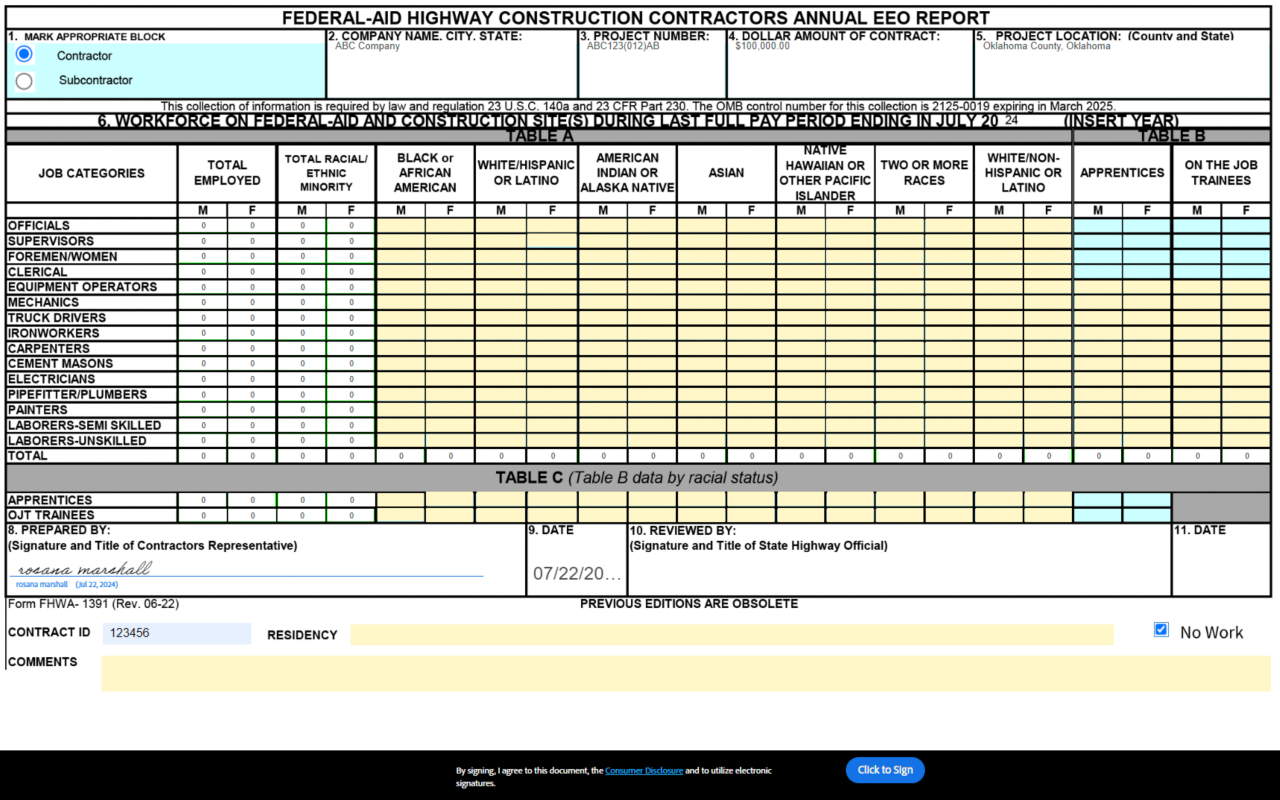
Task: Click the year field showing 24
Action: 1012,120
